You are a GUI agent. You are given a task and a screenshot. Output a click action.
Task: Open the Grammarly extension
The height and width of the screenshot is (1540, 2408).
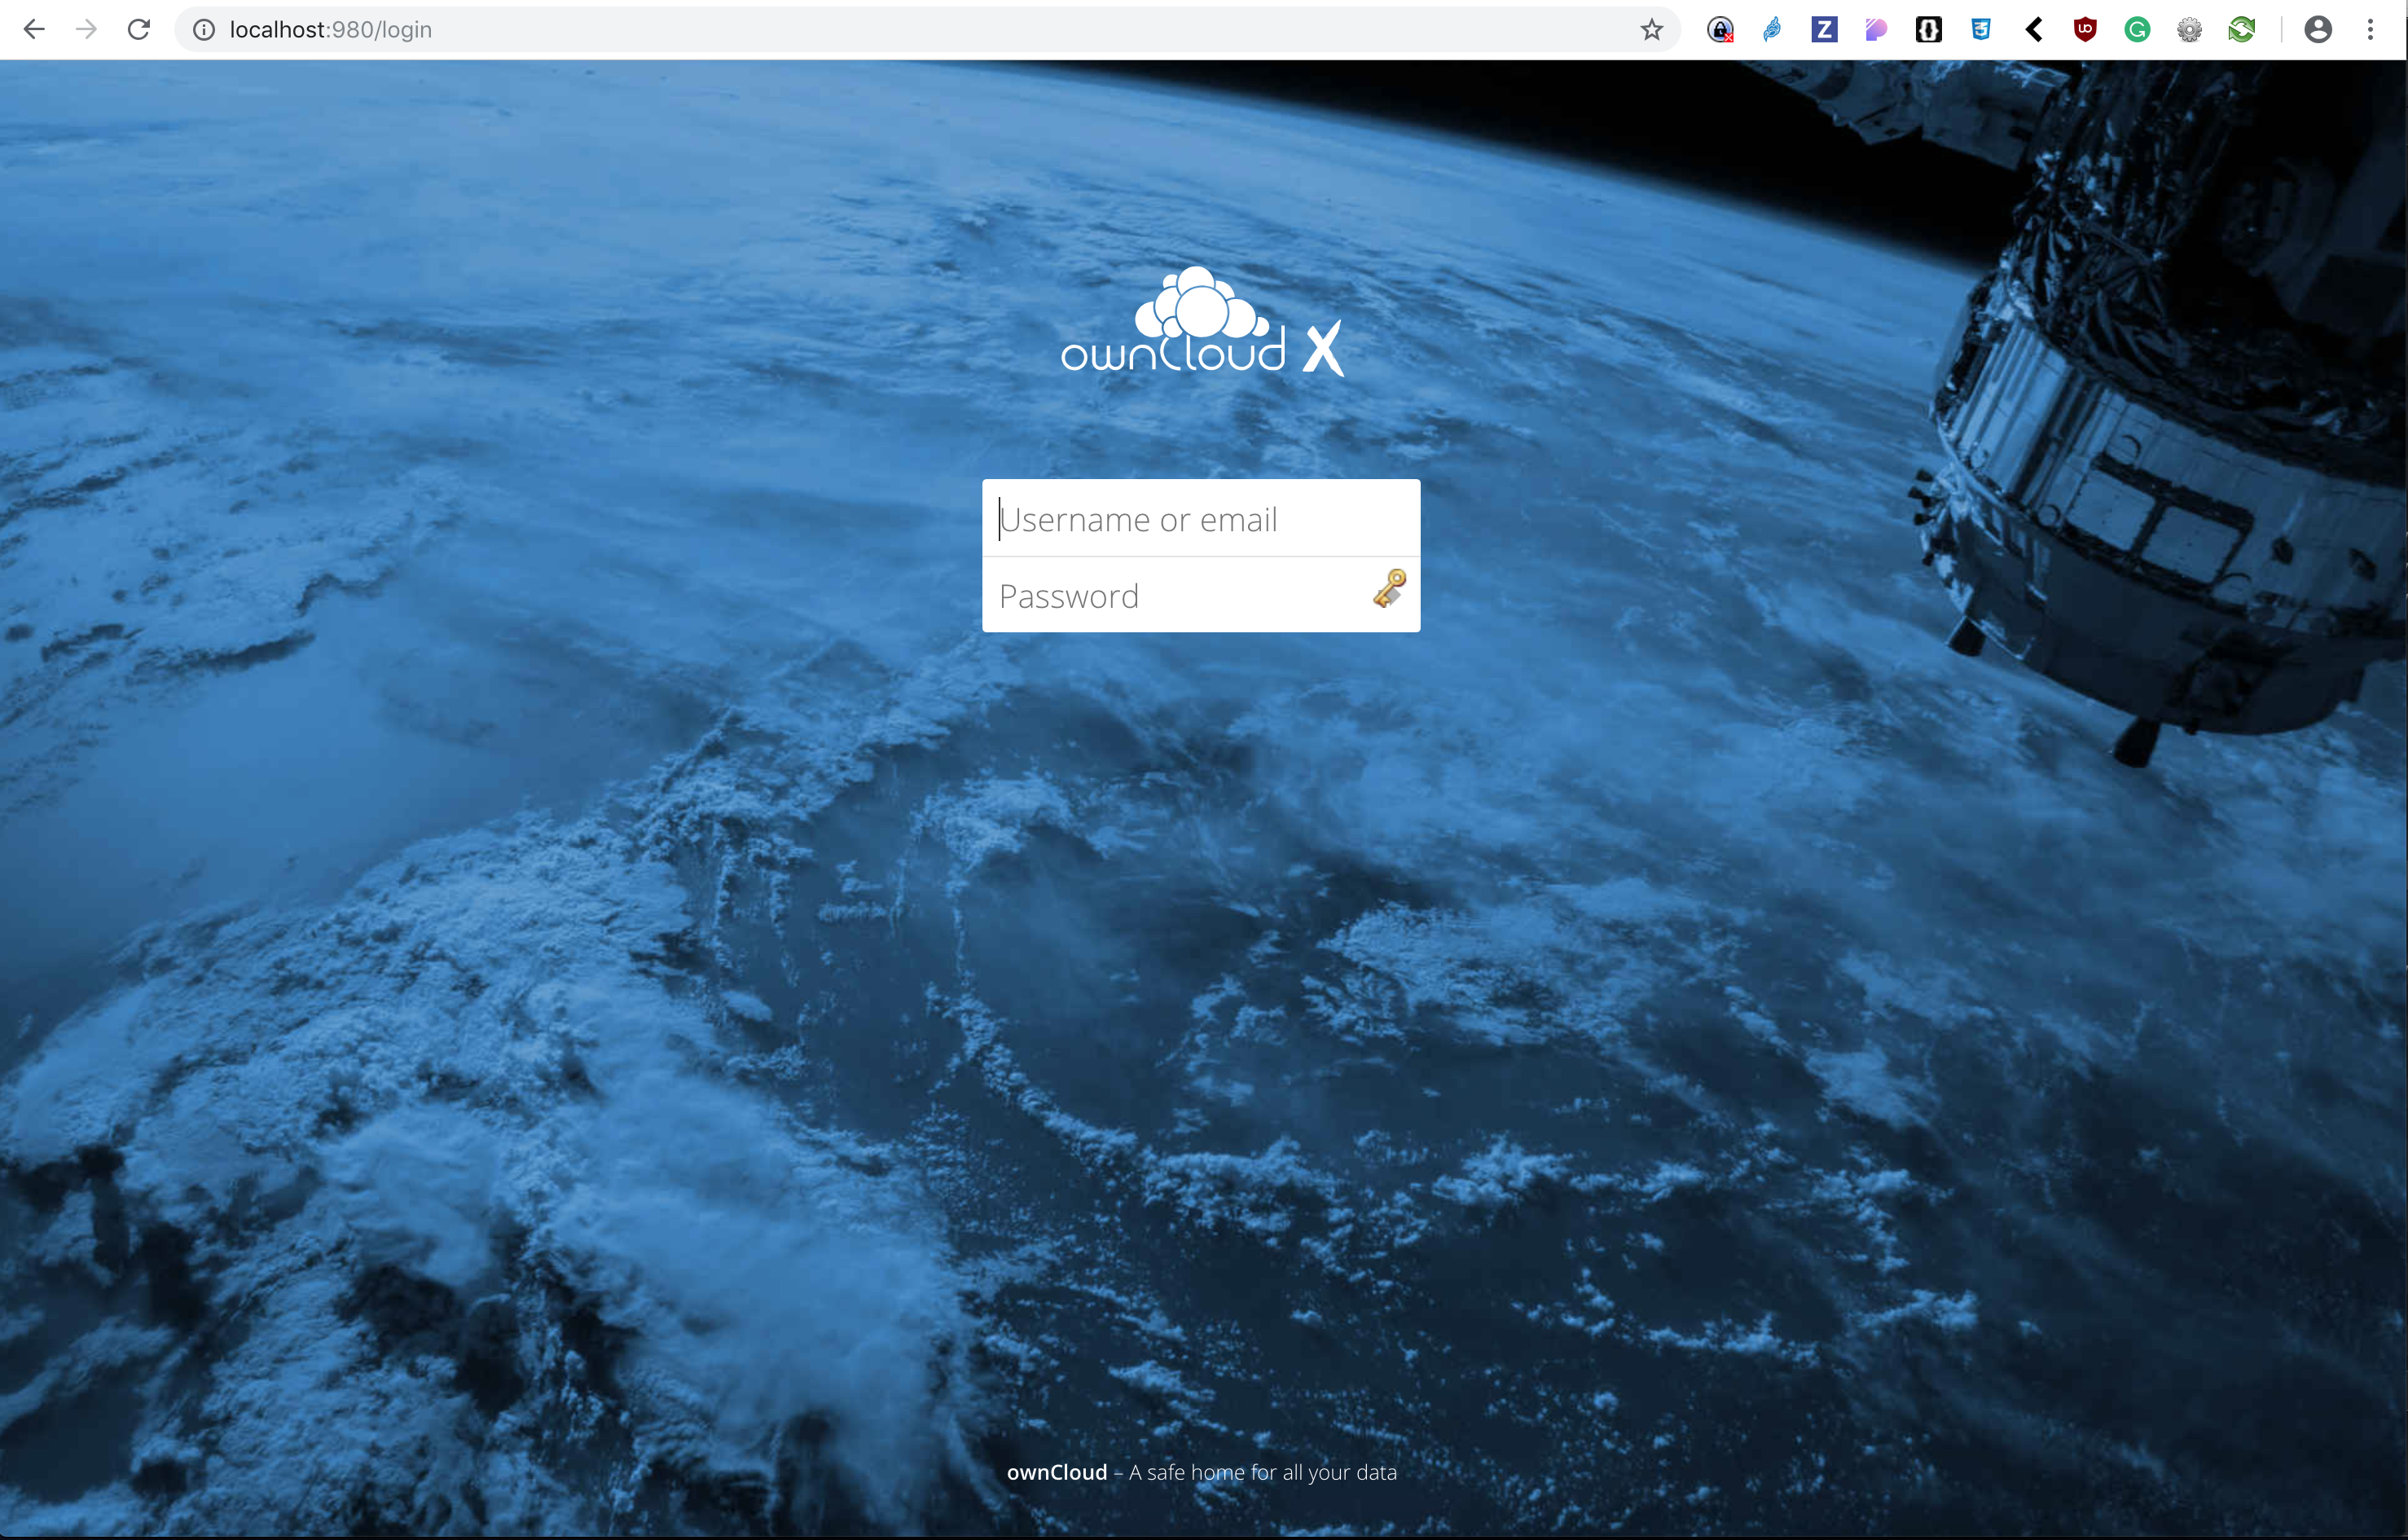(x=2138, y=29)
